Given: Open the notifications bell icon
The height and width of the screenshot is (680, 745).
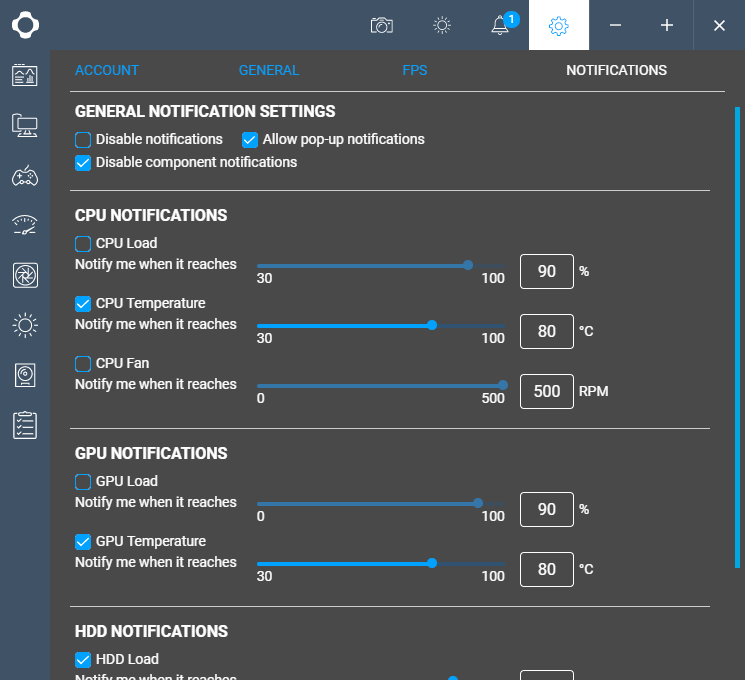Looking at the screenshot, I should pos(501,25).
